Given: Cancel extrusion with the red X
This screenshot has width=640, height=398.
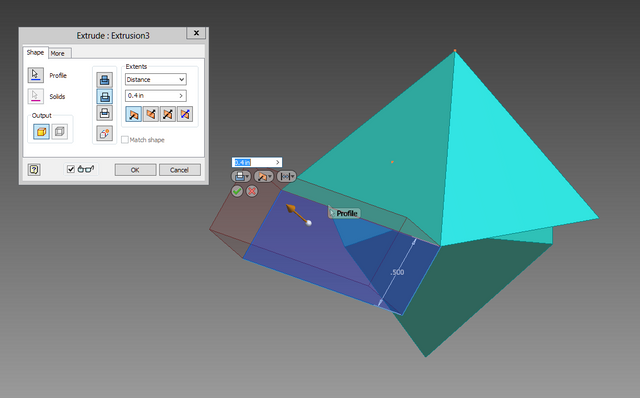Looking at the screenshot, I should [x=252, y=191].
